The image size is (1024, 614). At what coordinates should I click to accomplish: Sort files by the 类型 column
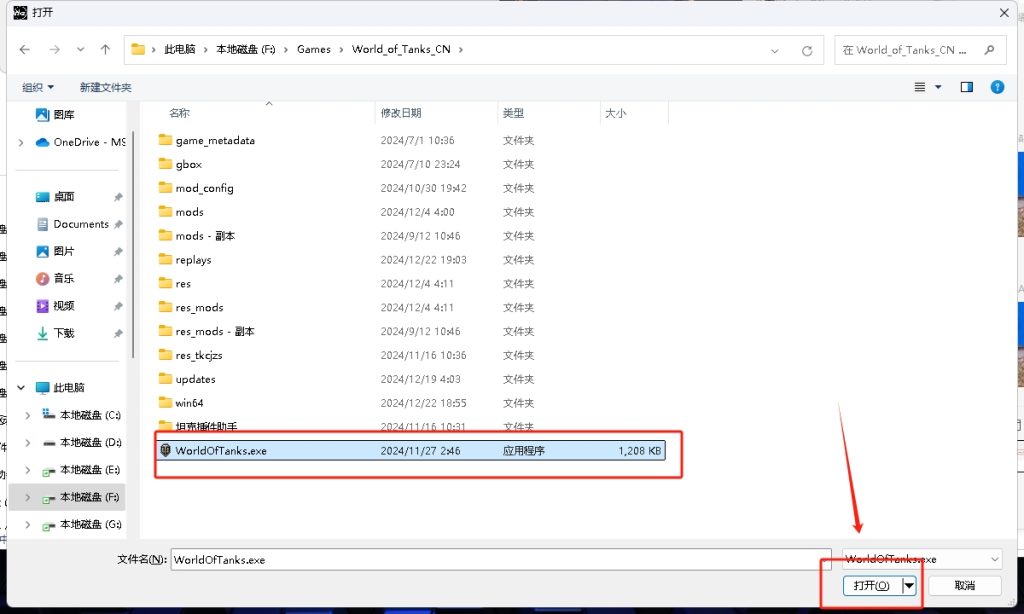point(513,113)
